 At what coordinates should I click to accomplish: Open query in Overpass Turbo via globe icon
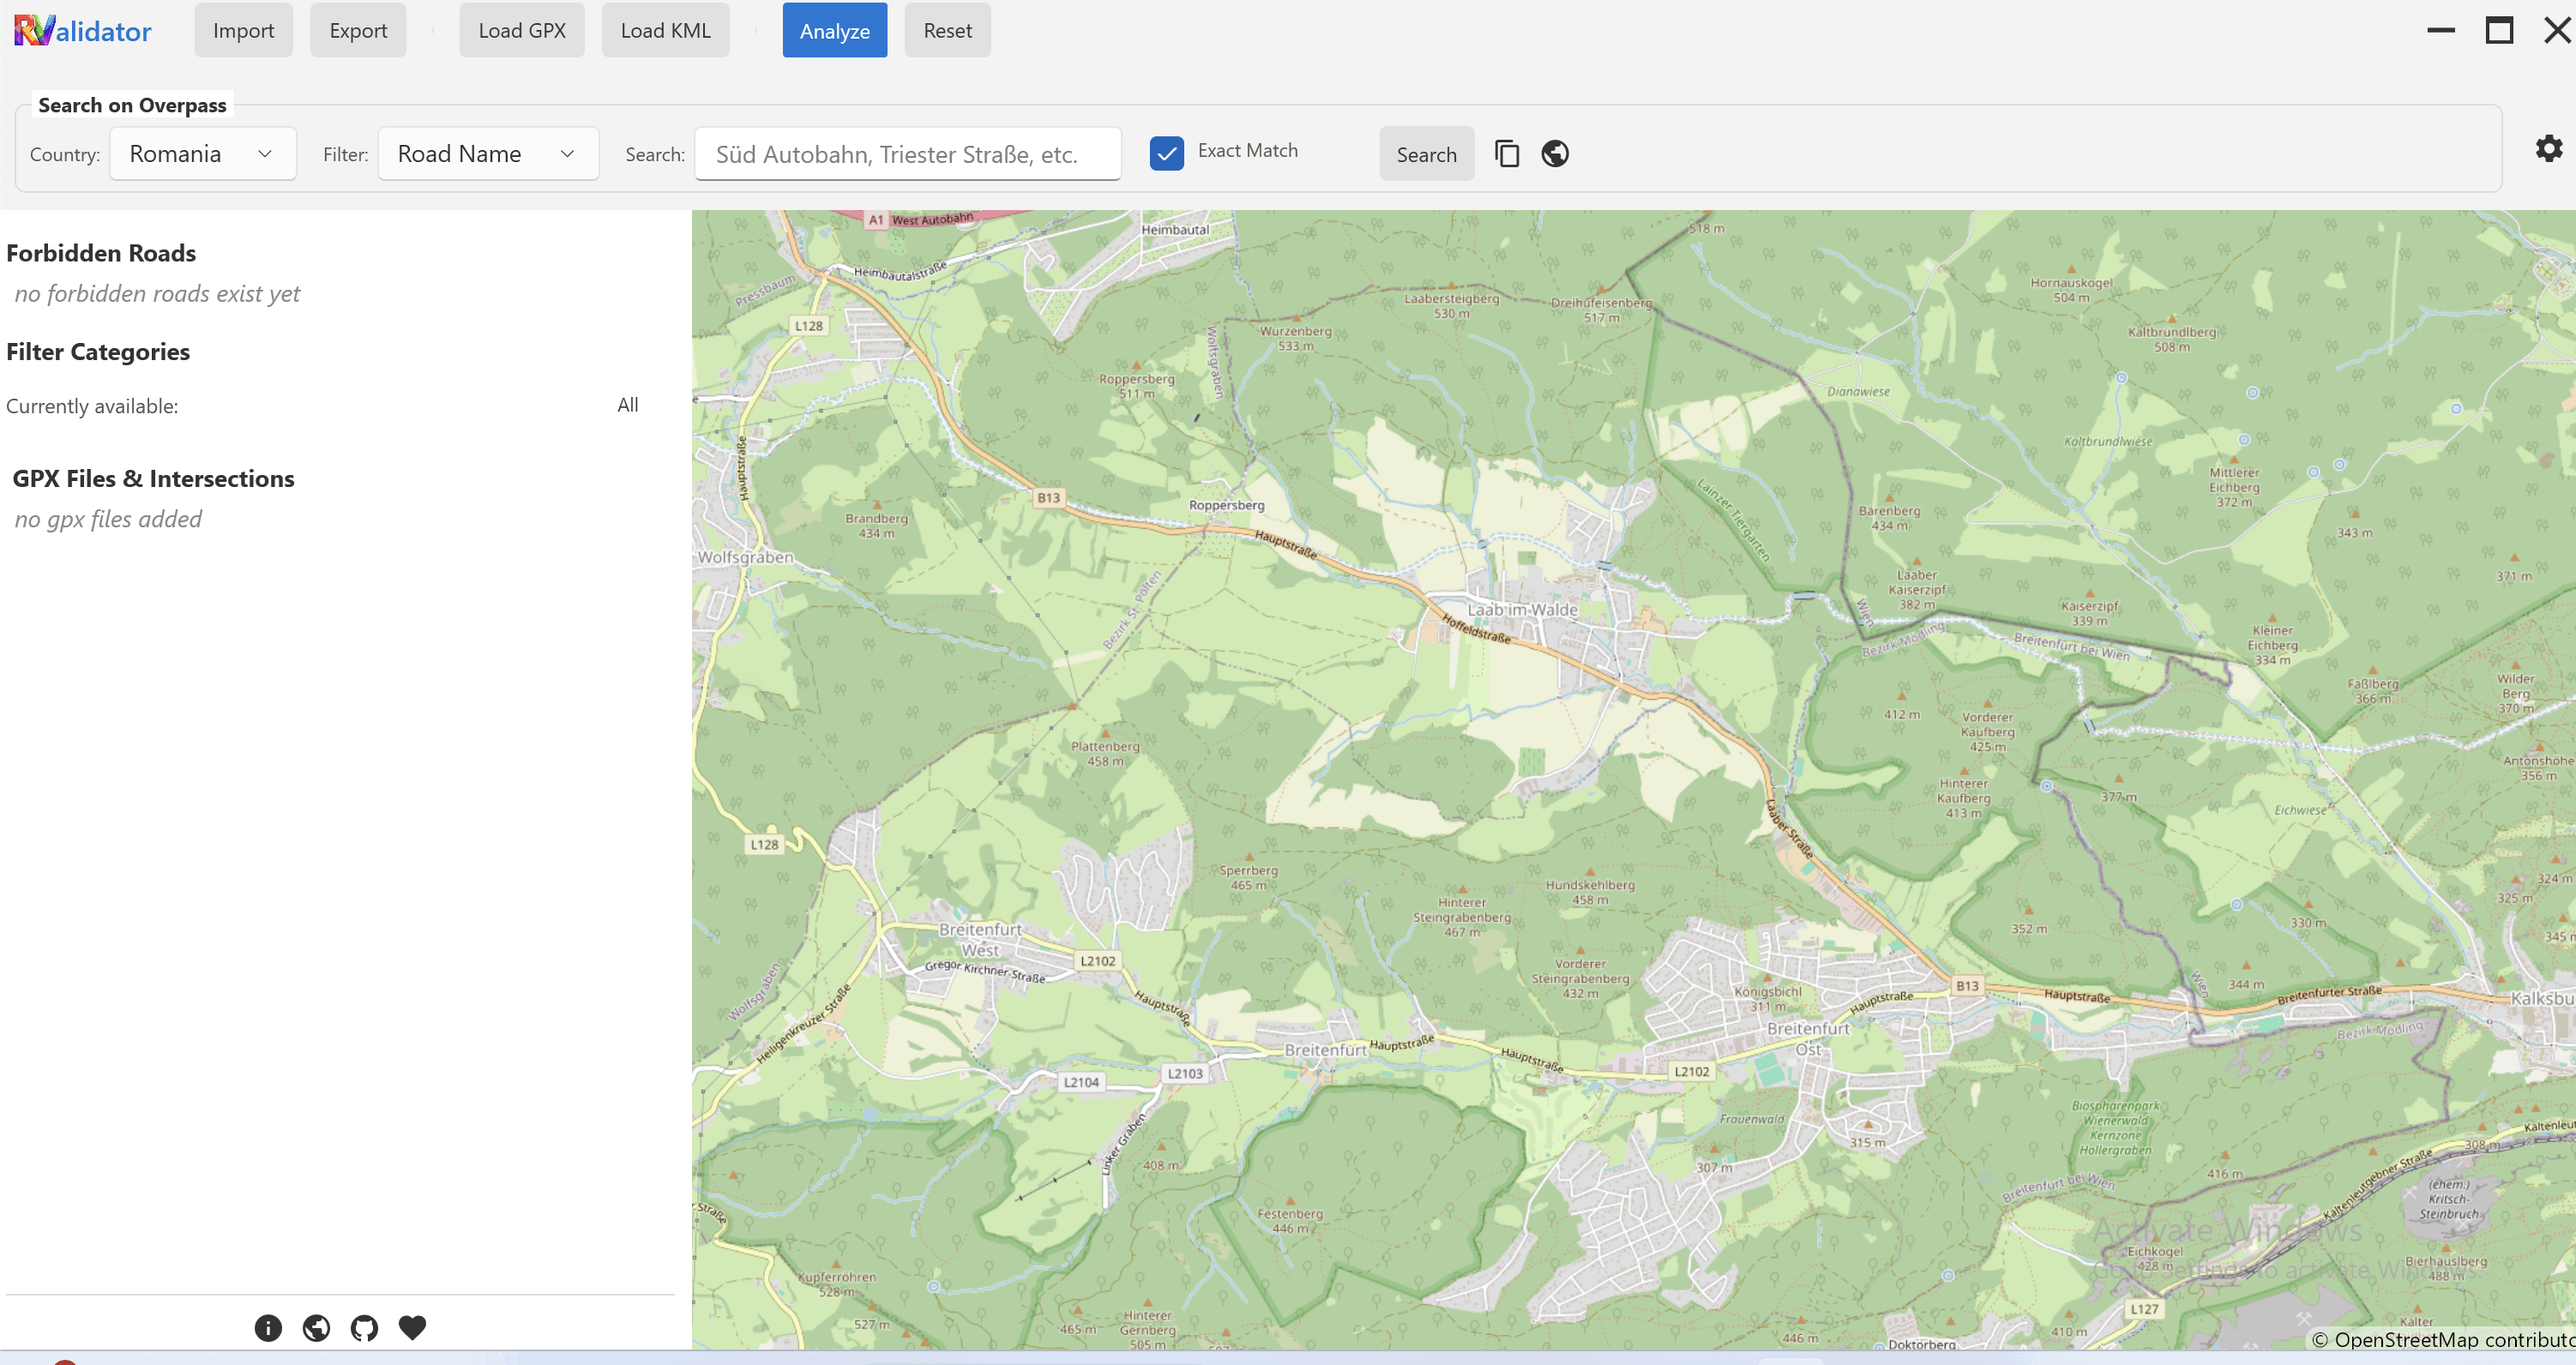click(x=1555, y=153)
